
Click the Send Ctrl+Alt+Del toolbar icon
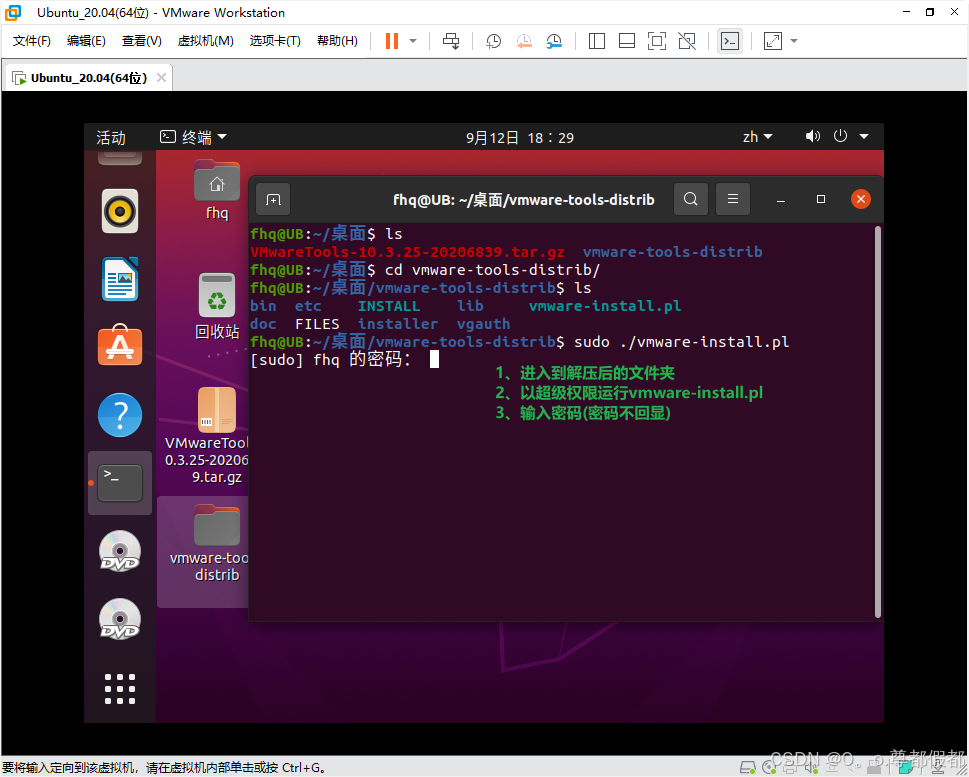(451, 41)
